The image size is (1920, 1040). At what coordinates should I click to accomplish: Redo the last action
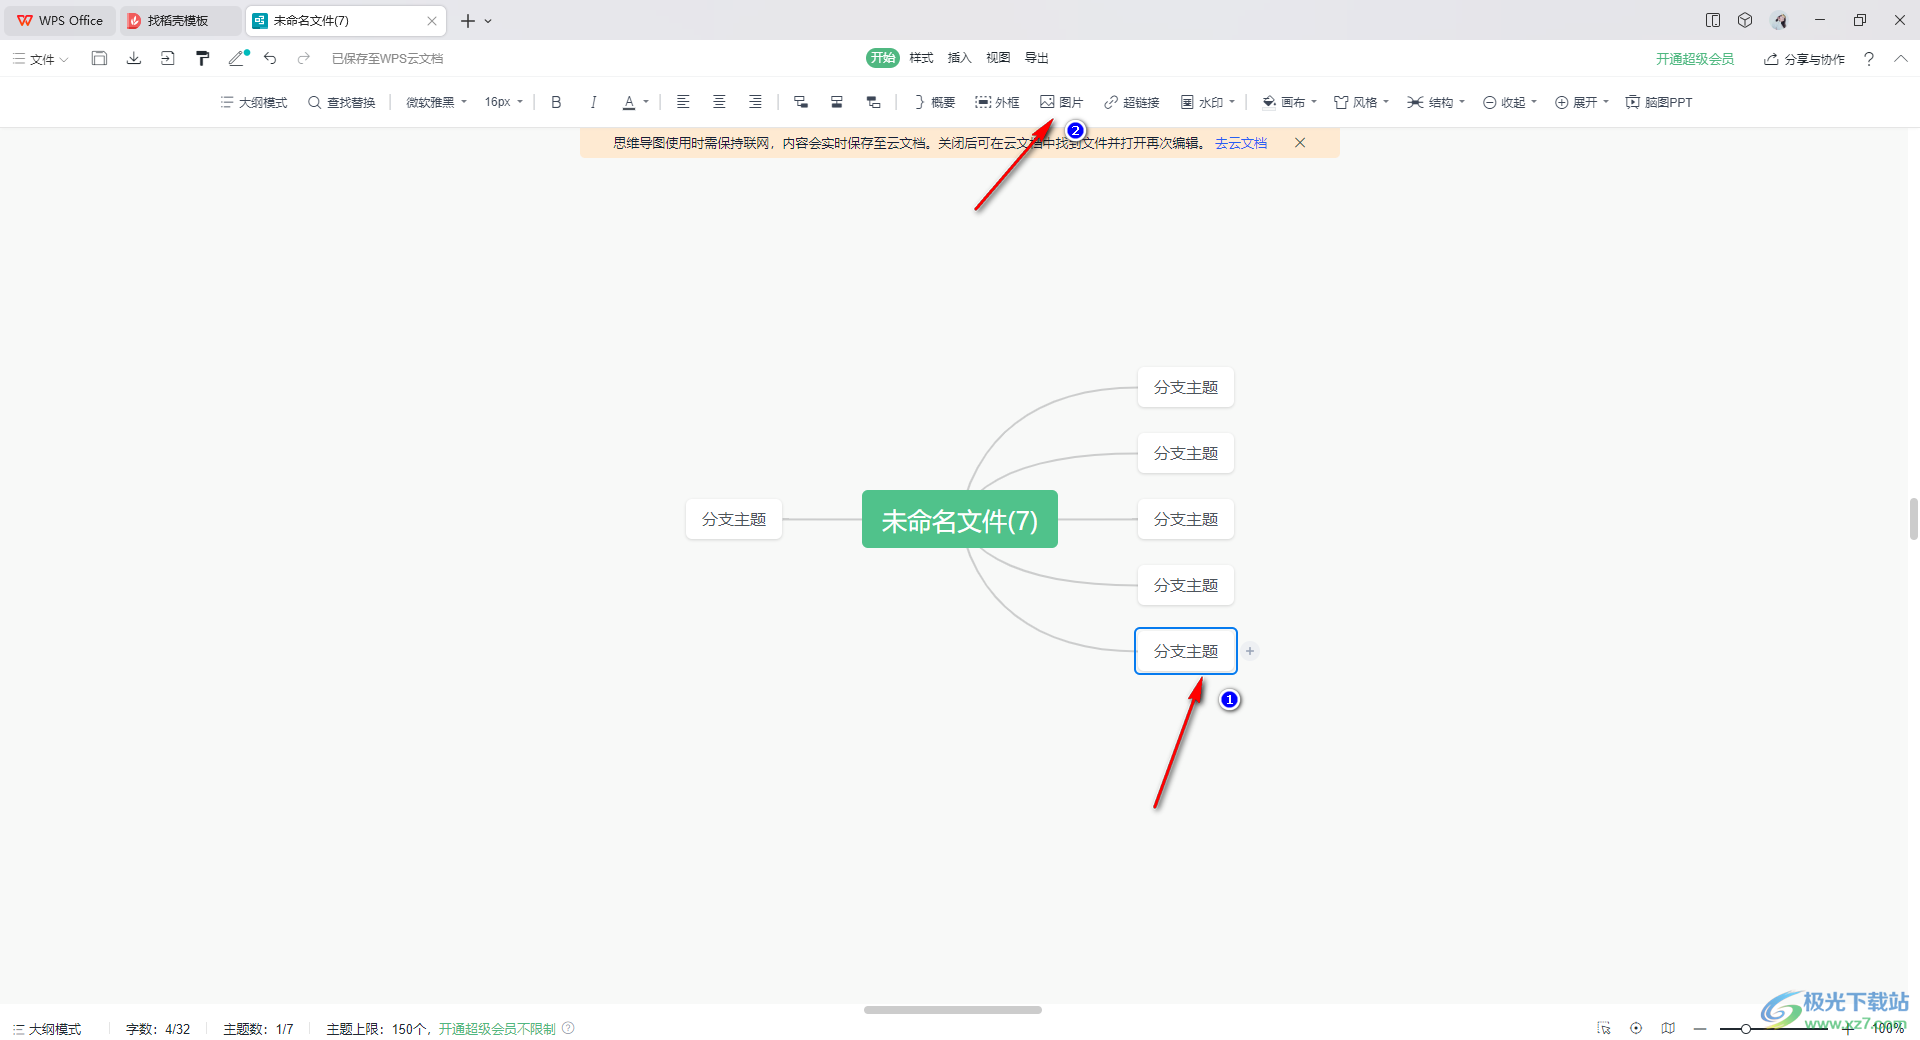[x=304, y=58]
